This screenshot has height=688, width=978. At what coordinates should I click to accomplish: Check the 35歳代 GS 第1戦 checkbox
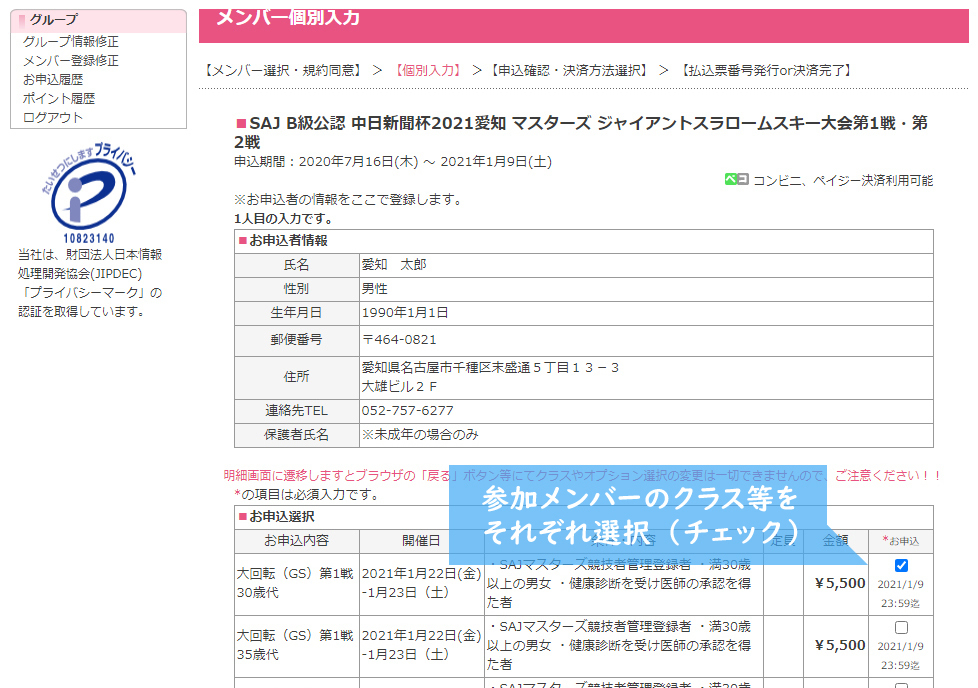click(901, 628)
